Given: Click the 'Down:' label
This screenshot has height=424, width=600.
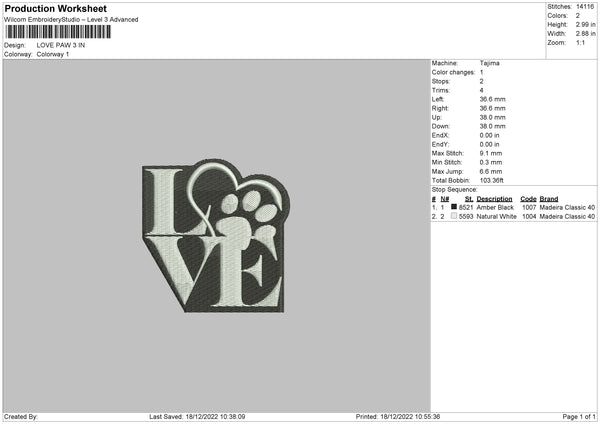Looking at the screenshot, I should pyautogui.click(x=440, y=126).
